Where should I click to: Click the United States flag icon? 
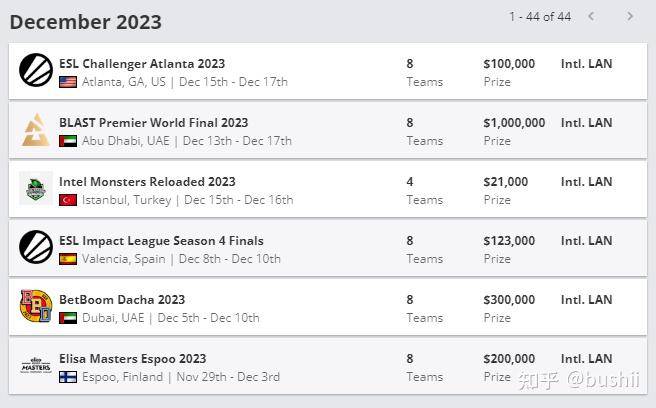[68, 82]
